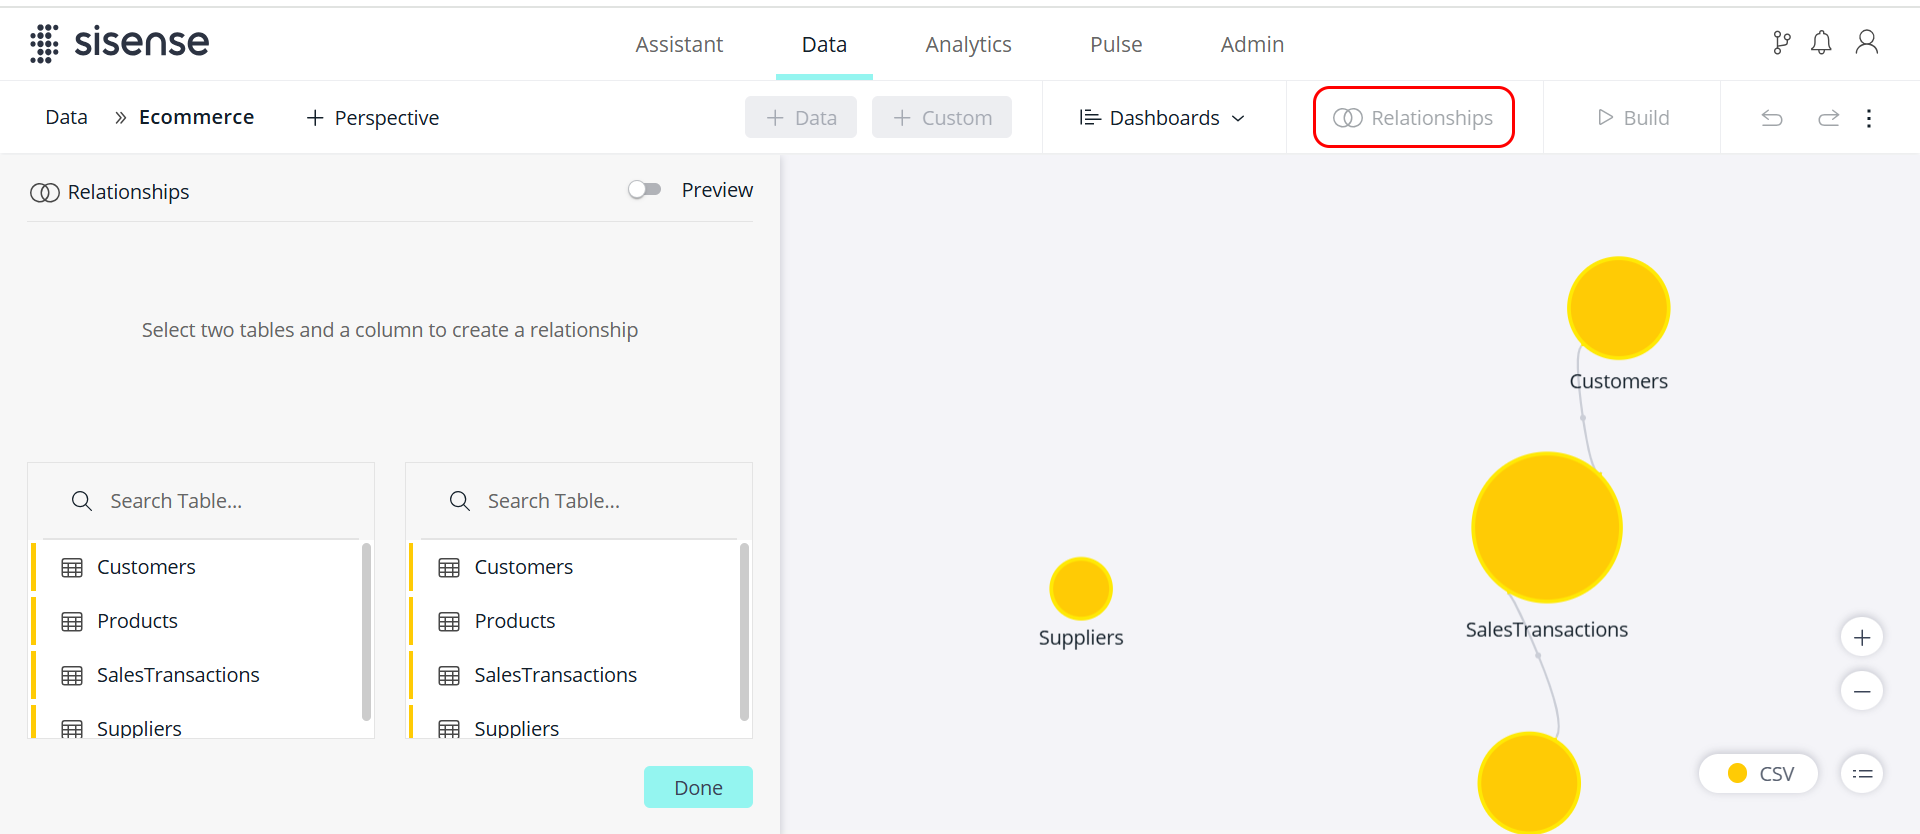Image resolution: width=1920 pixels, height=834 pixels.
Task: Click the + Data button
Action: click(801, 117)
